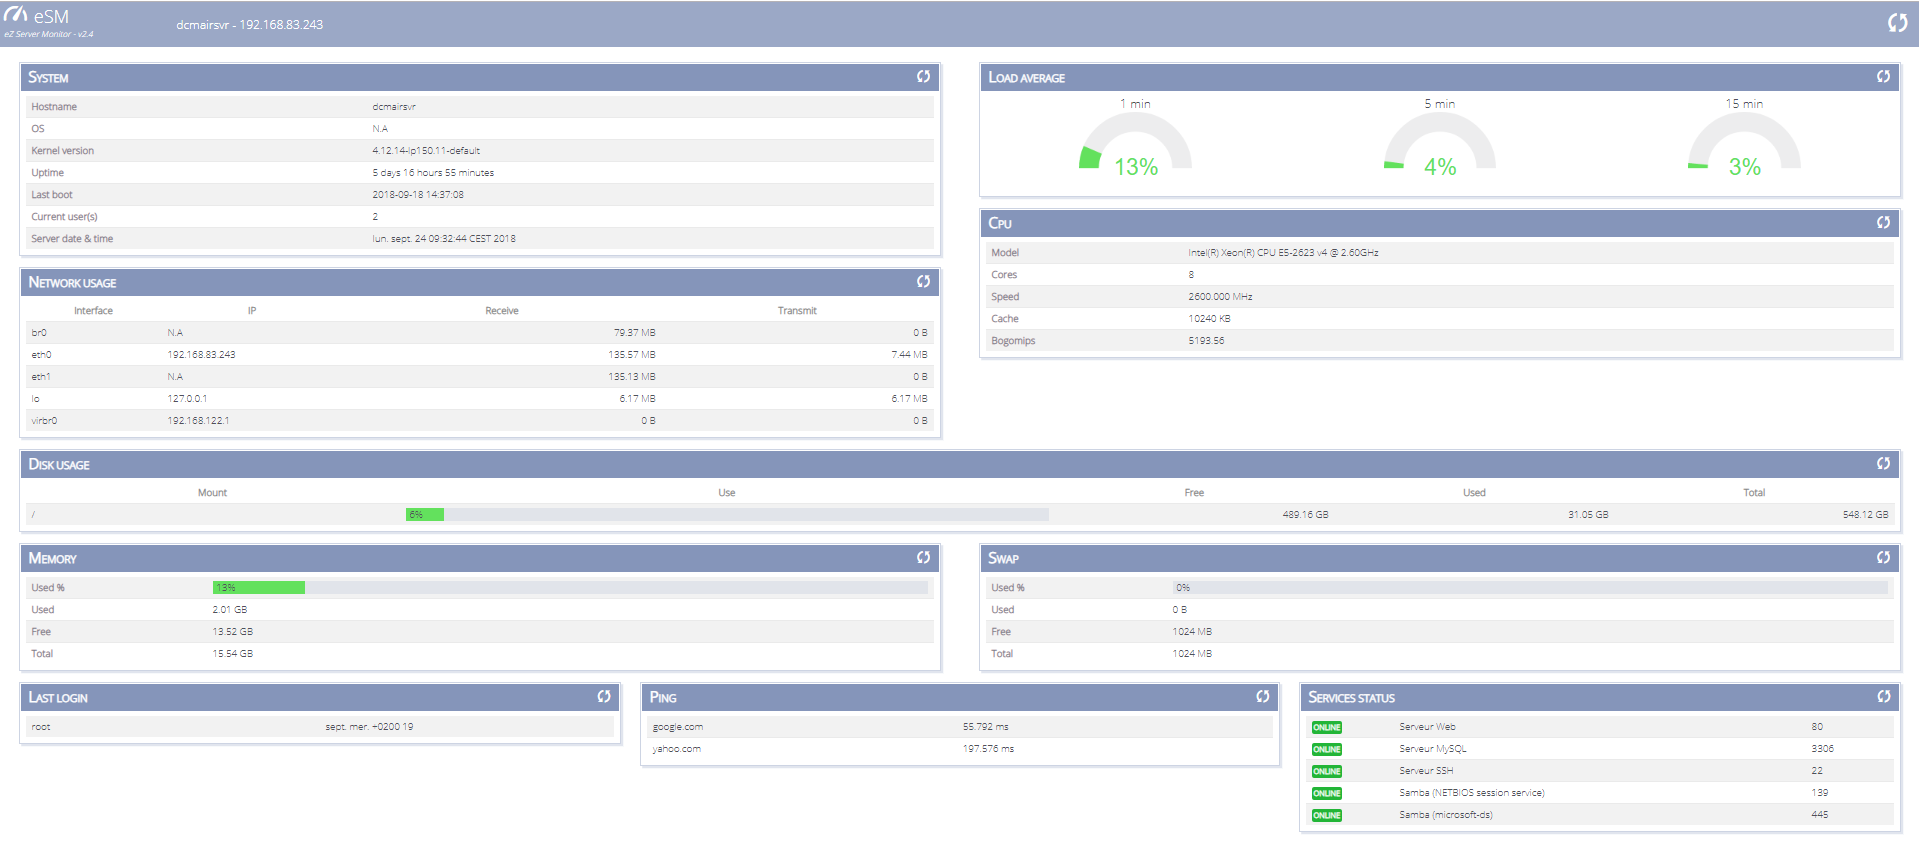Reload the Memory panel

point(923,558)
